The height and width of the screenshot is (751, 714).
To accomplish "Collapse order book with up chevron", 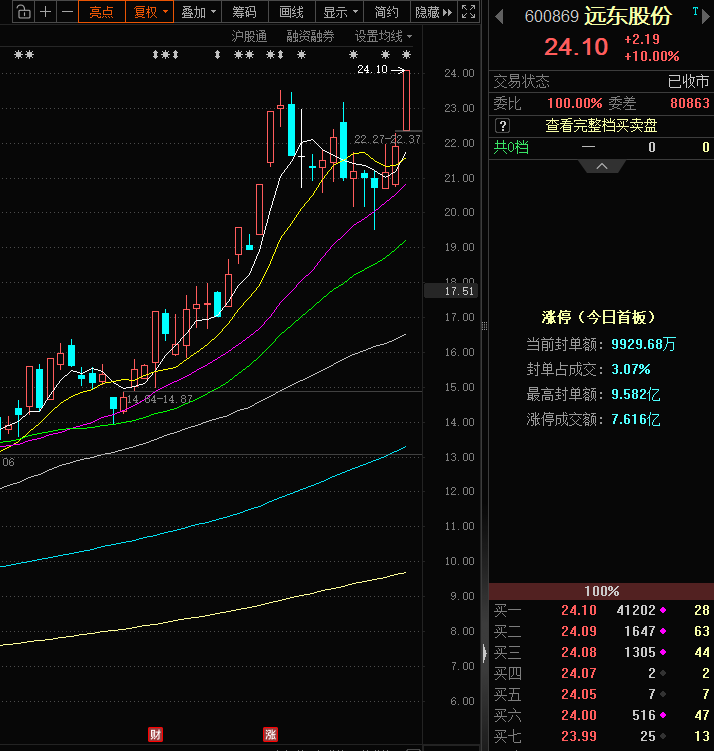I will pos(602,166).
